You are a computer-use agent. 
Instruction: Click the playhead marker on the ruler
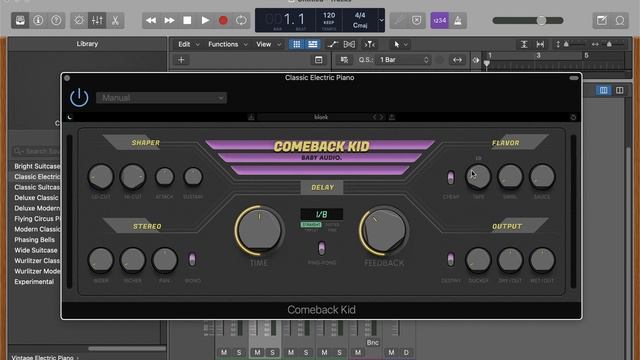click(x=487, y=63)
